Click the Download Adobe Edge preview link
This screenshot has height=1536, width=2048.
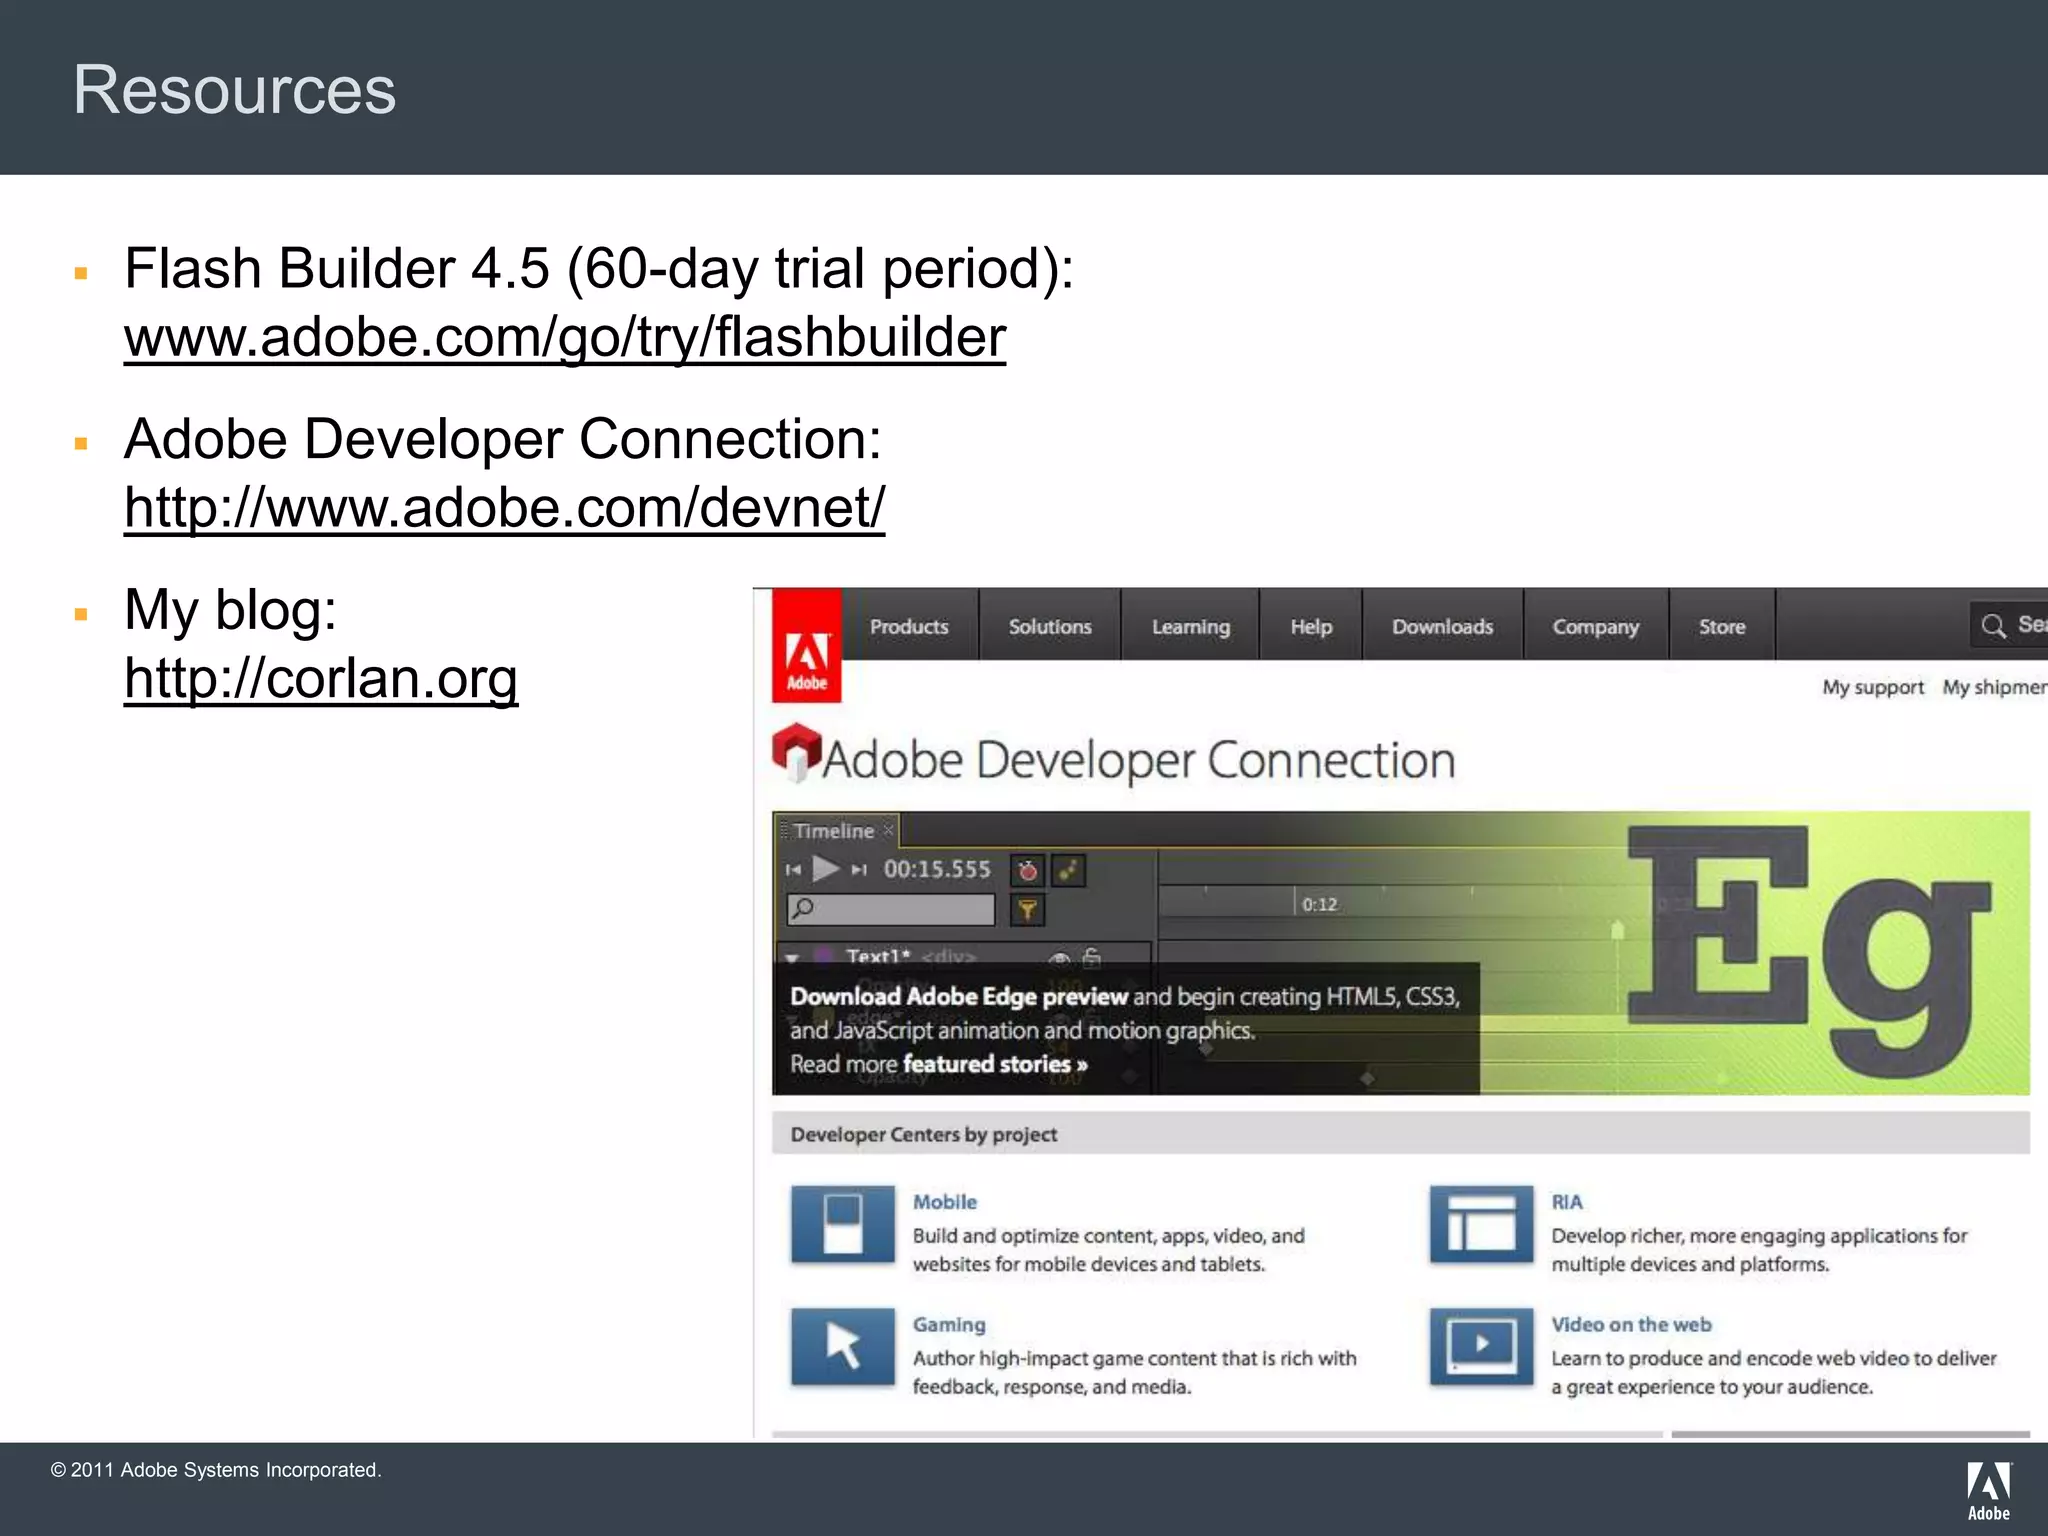959,996
